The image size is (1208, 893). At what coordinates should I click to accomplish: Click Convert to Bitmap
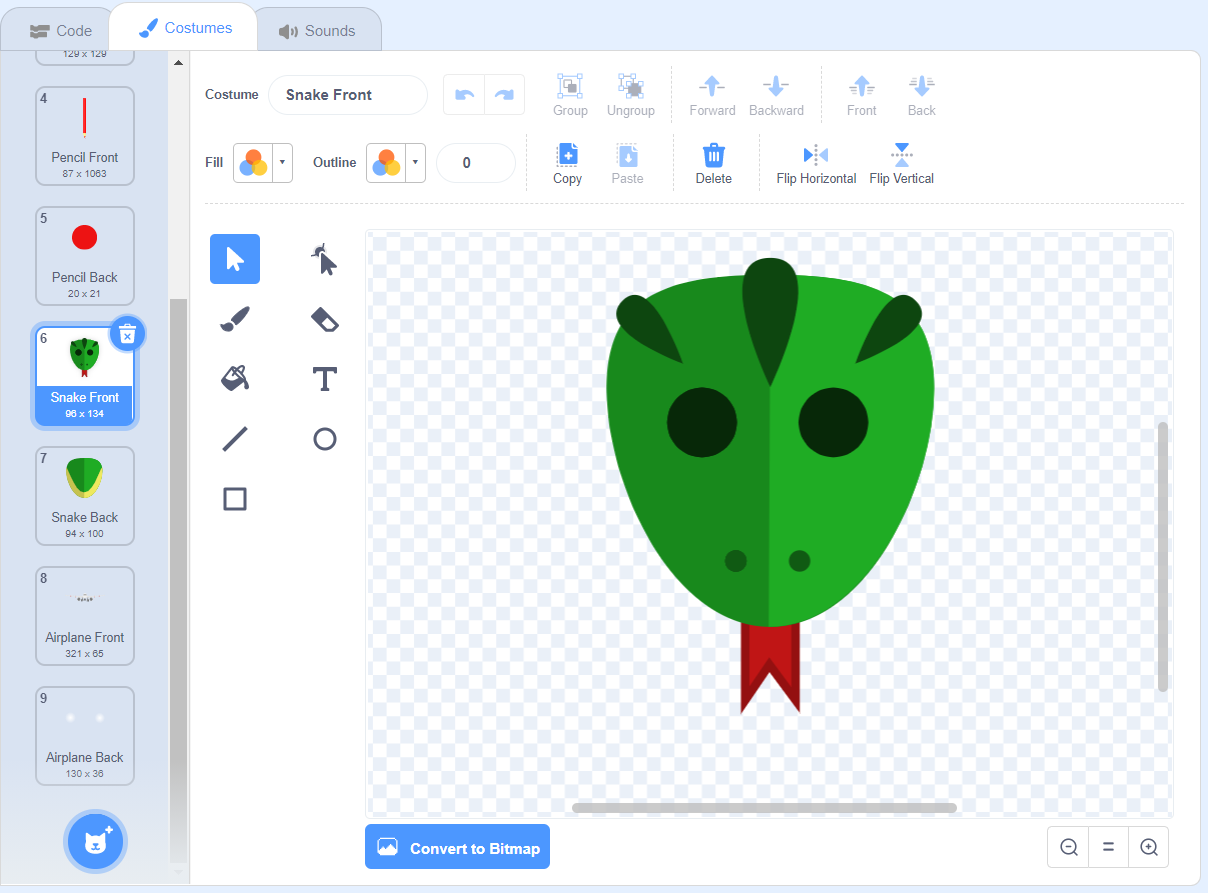coord(457,847)
